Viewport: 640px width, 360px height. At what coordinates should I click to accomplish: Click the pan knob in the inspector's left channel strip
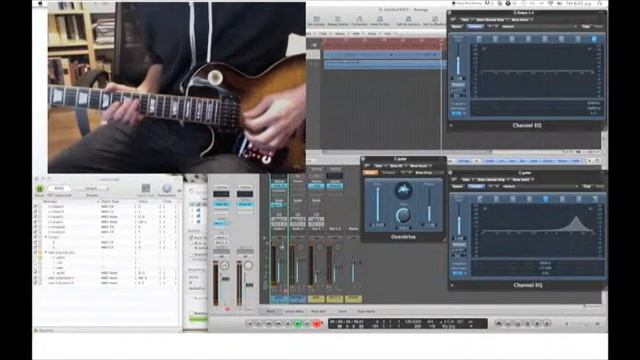[224, 266]
